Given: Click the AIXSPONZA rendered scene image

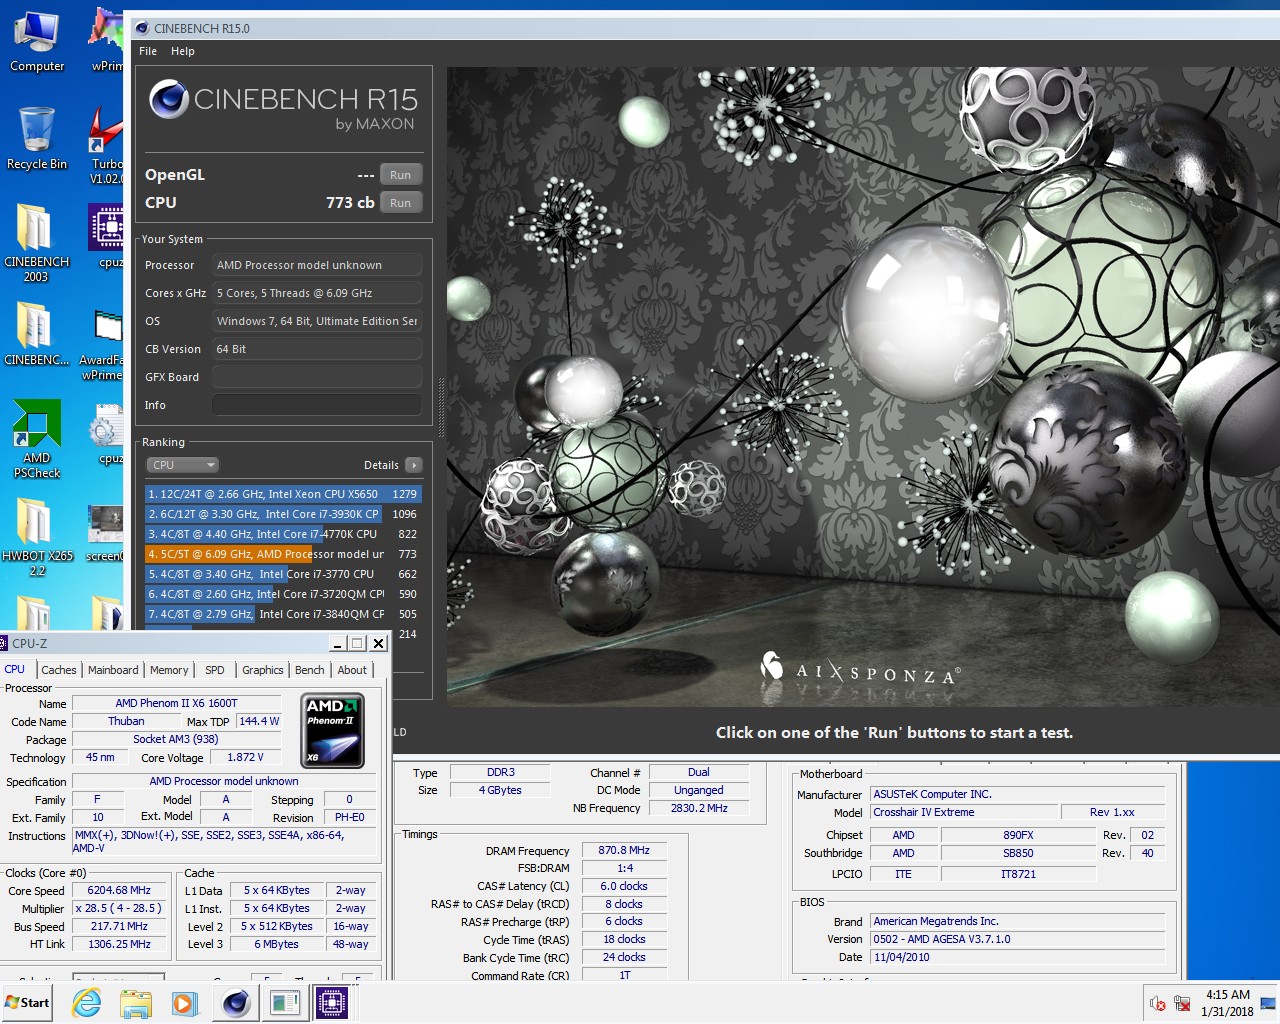Looking at the screenshot, I should (x=863, y=387).
